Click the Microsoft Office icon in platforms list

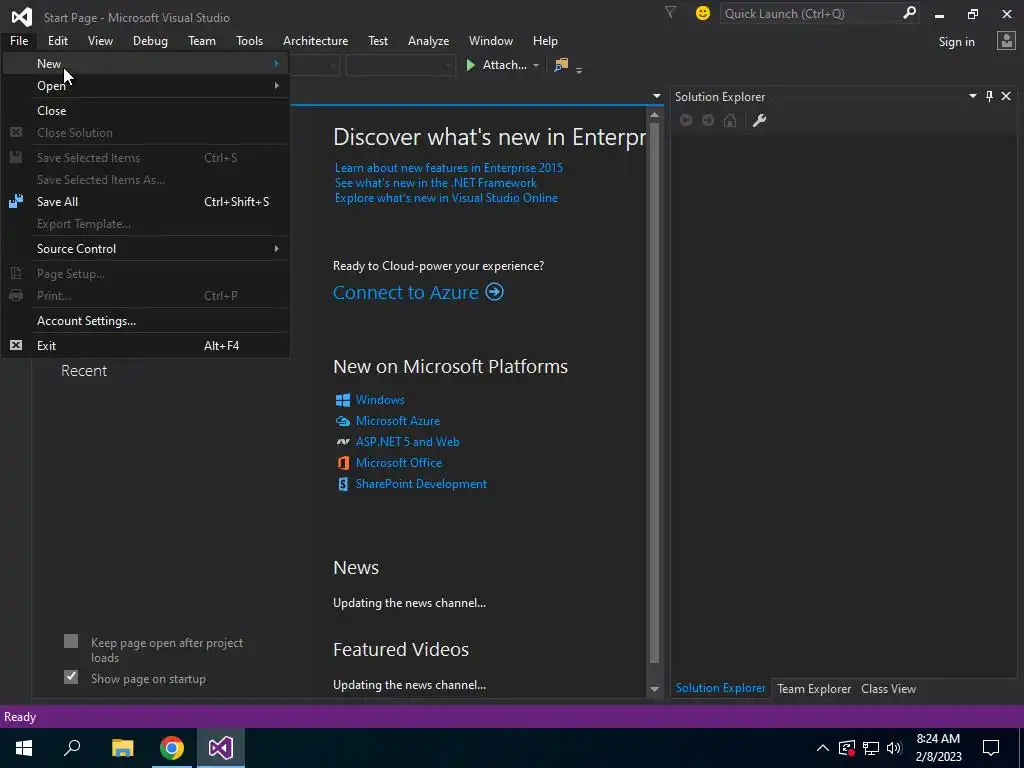[x=343, y=462]
